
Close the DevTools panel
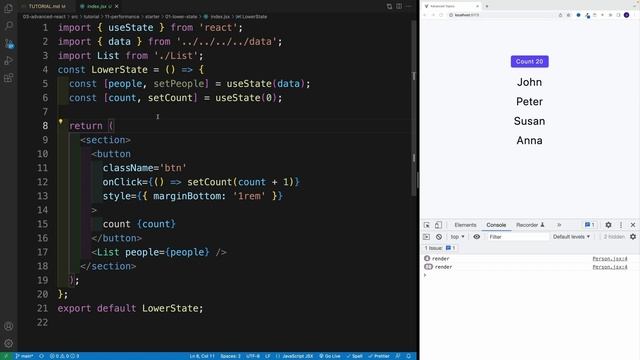(633, 225)
